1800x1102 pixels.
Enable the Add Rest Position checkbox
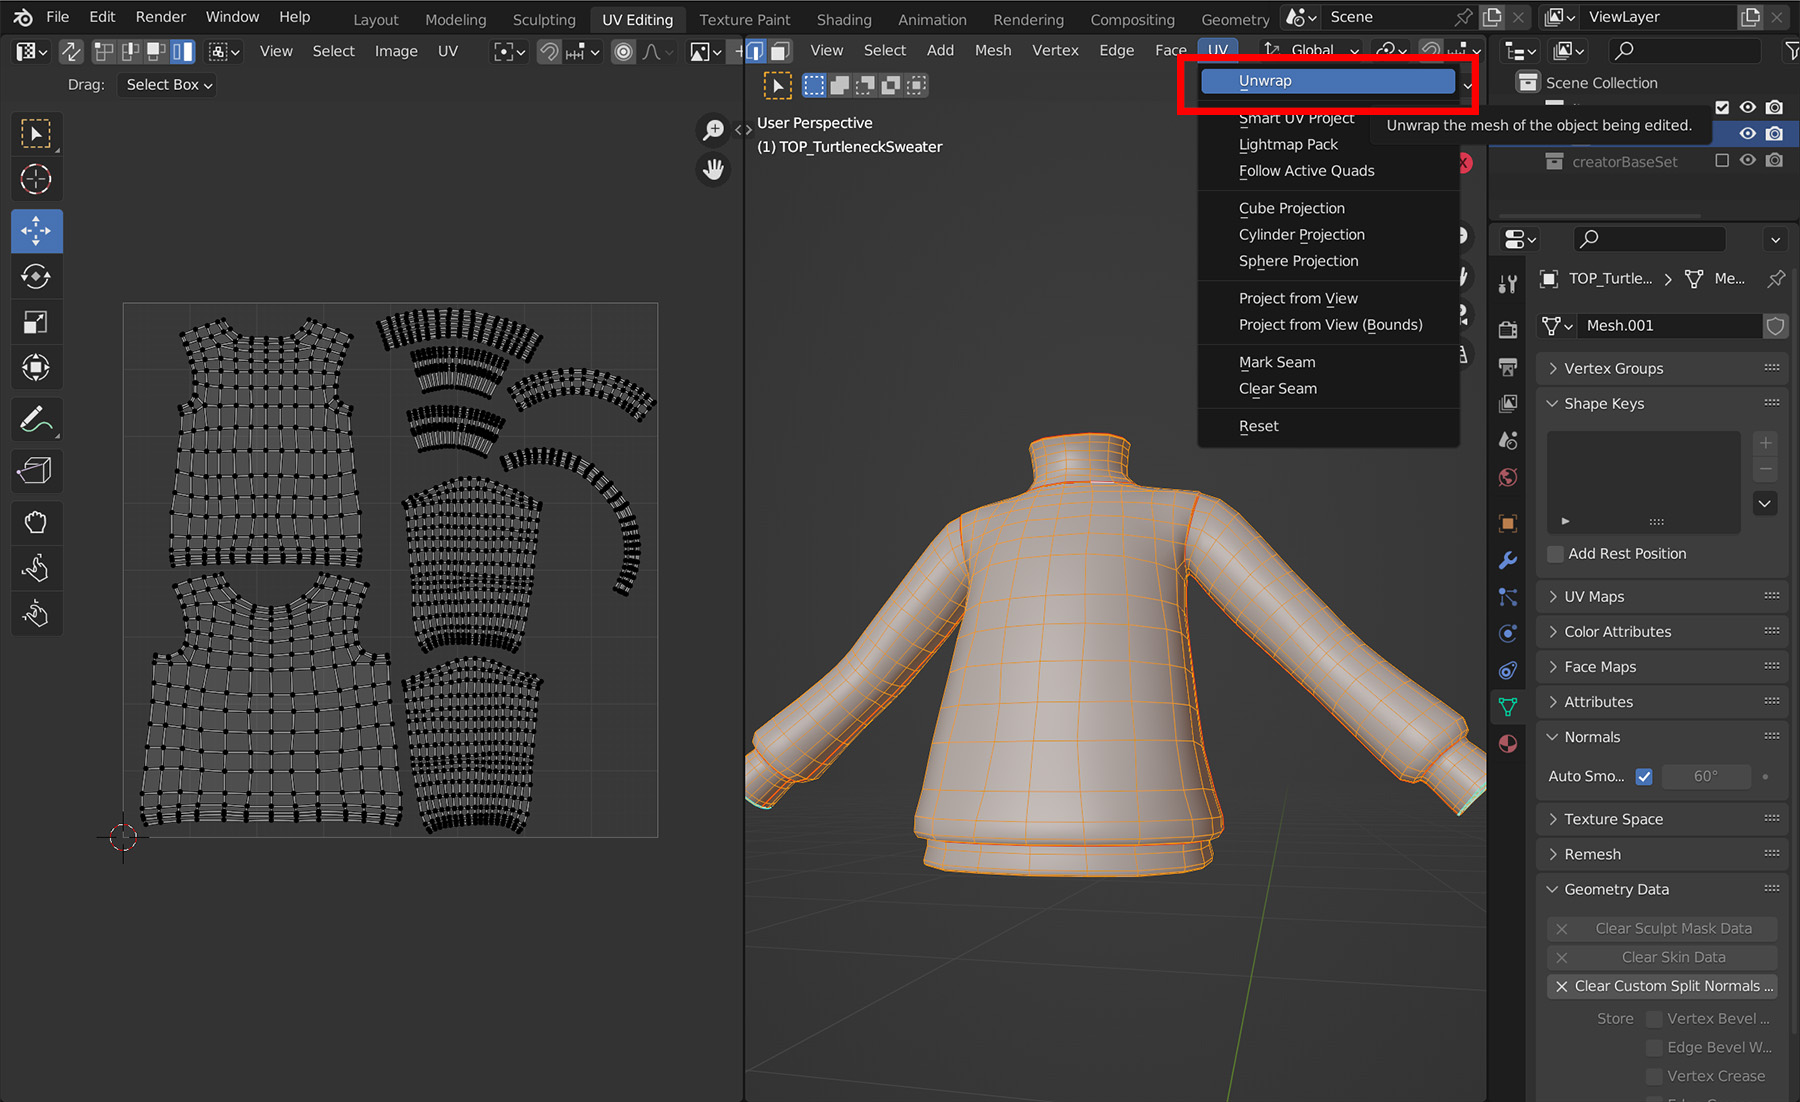point(1556,554)
